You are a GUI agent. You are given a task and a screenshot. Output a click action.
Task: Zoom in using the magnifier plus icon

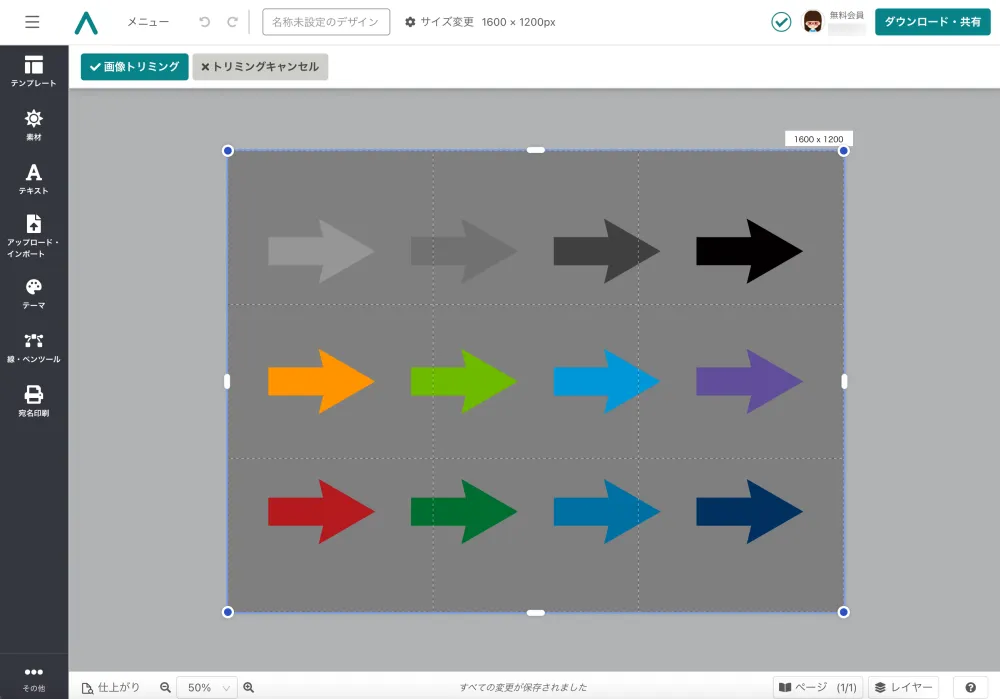pyautogui.click(x=249, y=687)
